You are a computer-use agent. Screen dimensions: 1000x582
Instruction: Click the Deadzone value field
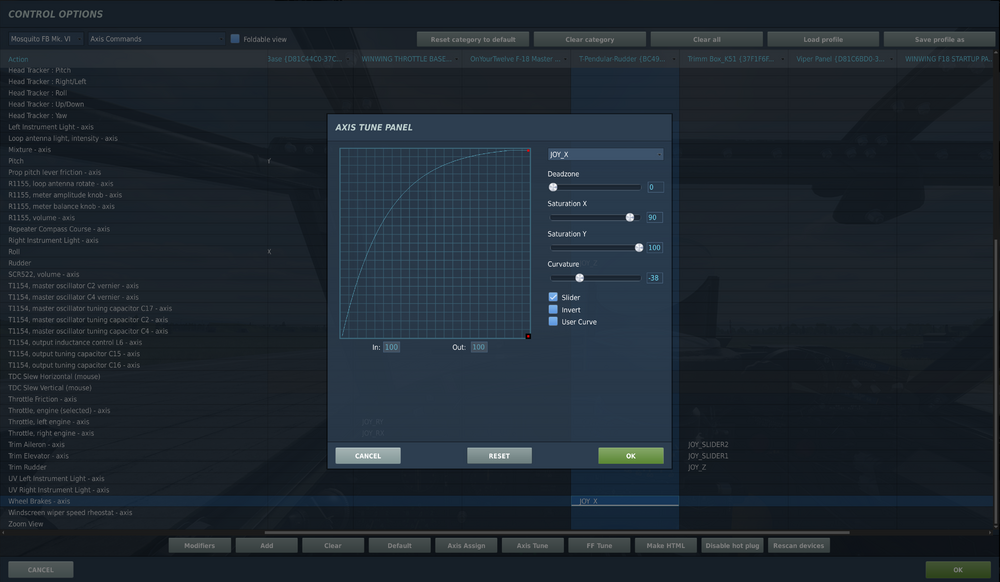tap(654, 187)
